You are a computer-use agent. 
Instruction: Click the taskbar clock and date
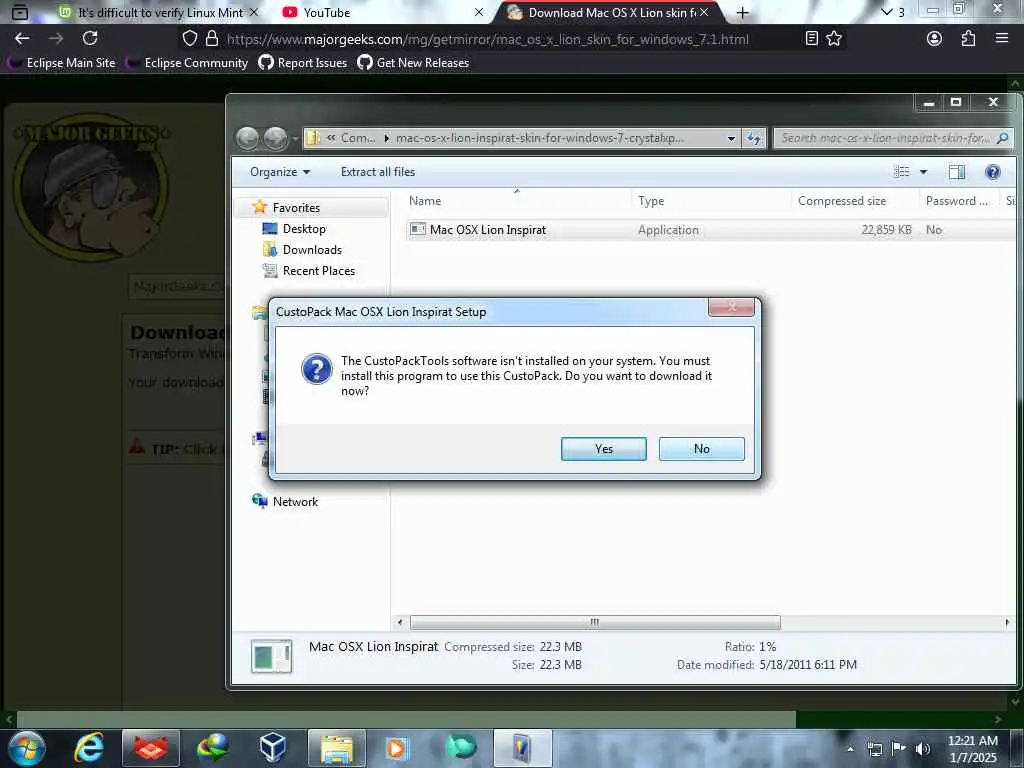click(x=972, y=749)
